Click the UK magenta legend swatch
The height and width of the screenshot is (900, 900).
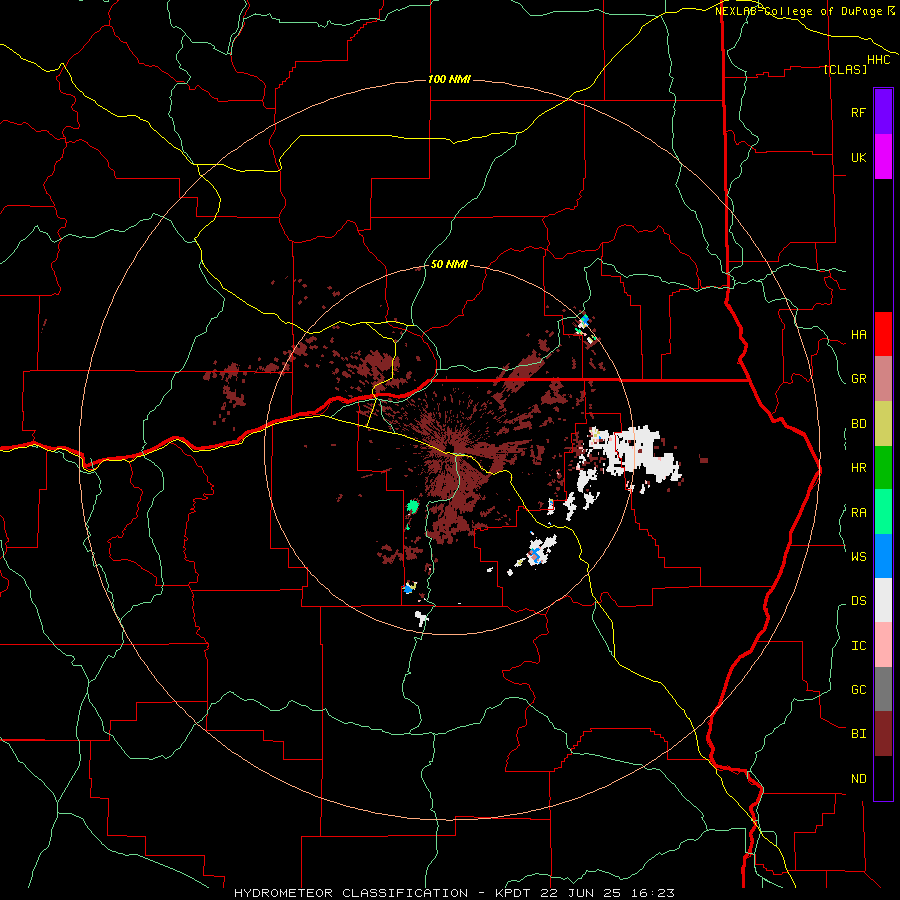click(x=883, y=157)
